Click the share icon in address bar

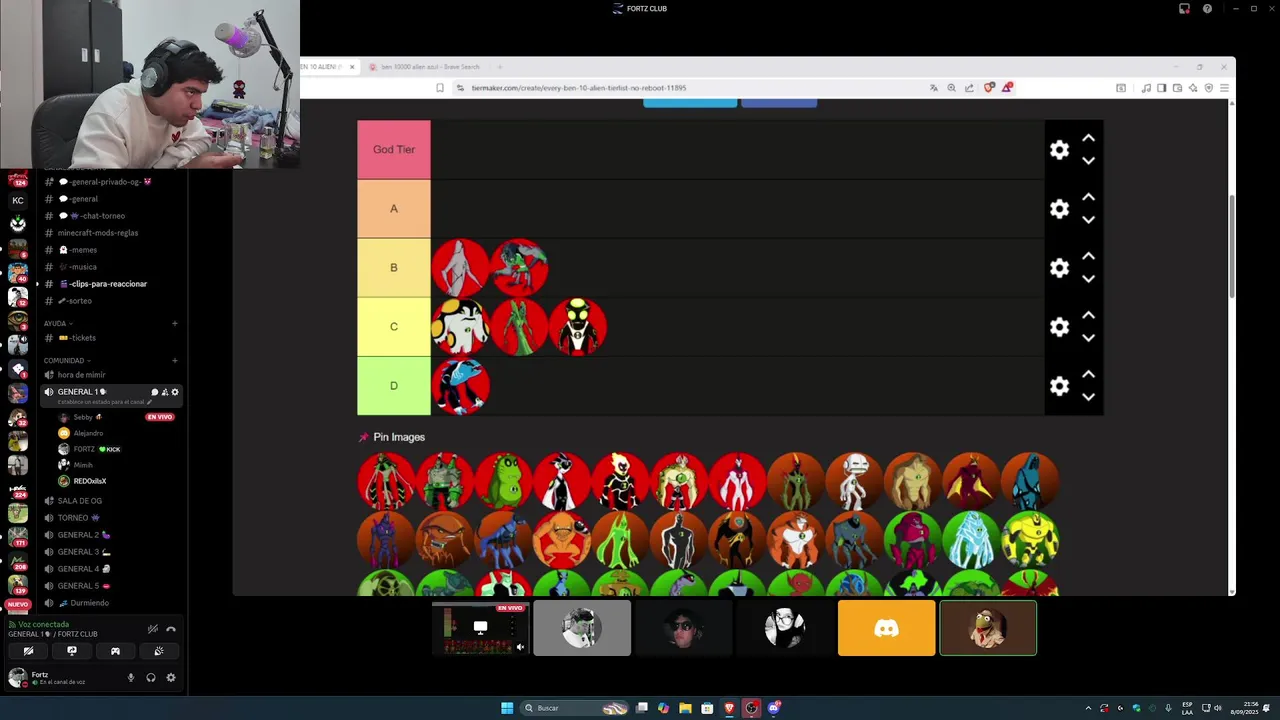[969, 88]
